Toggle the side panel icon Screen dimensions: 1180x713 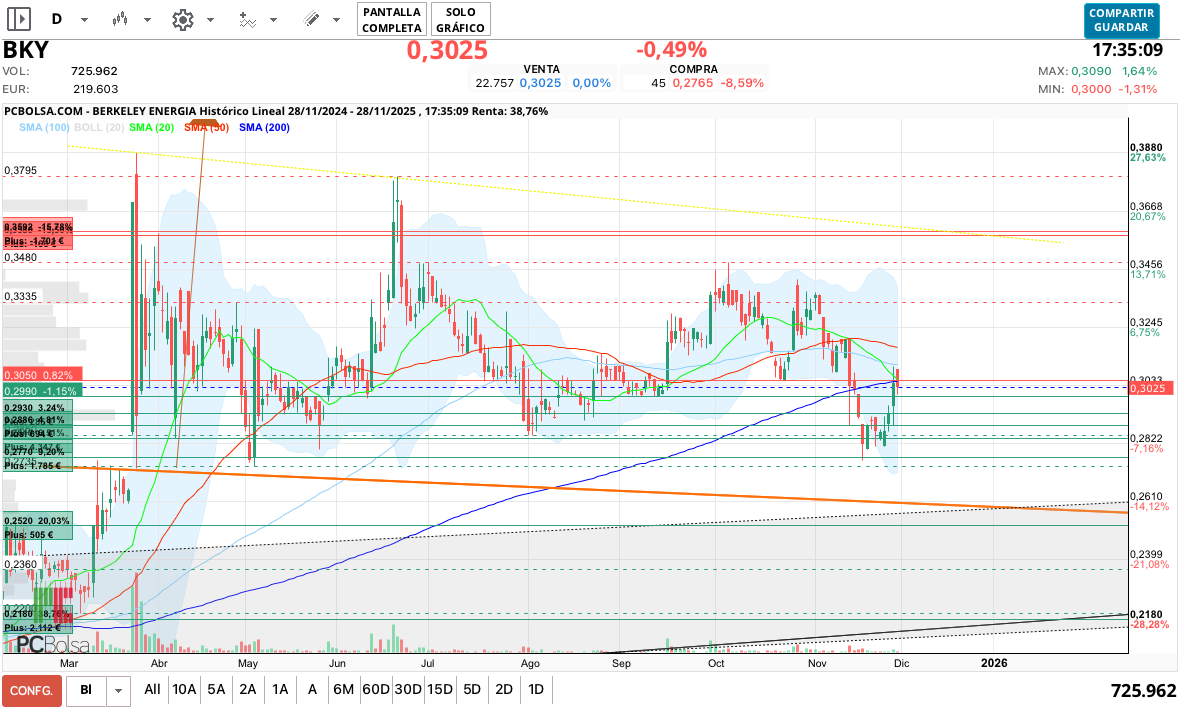18,19
